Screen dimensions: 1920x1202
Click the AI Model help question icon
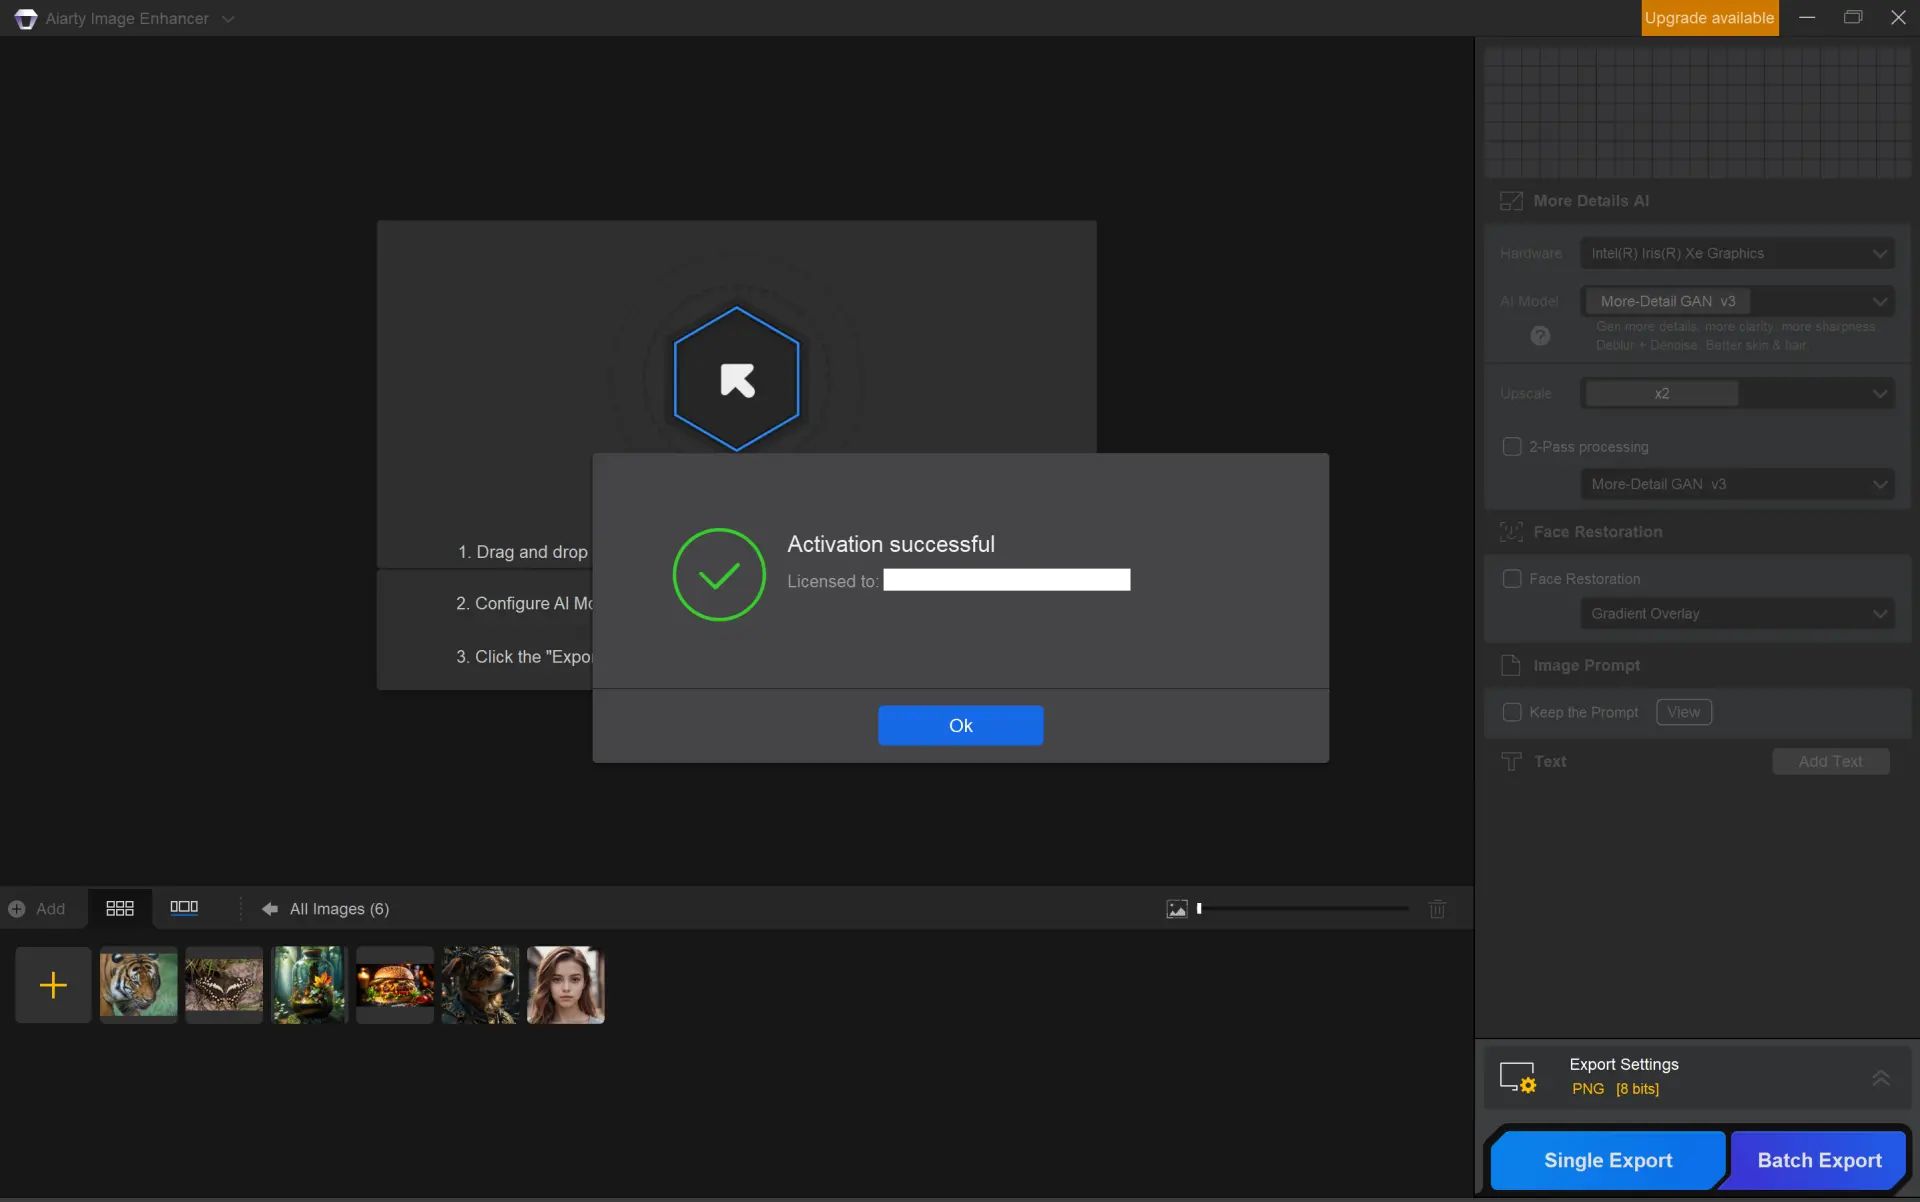1540,336
